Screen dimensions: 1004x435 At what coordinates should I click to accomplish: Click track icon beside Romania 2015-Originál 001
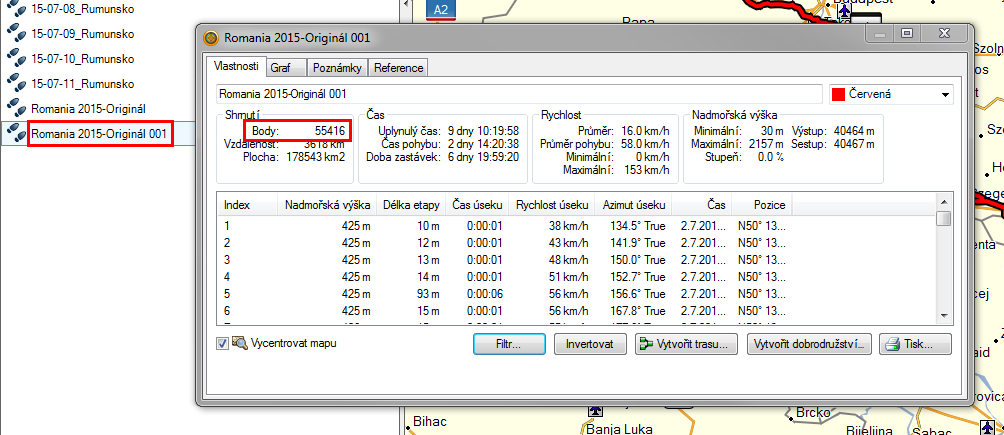point(16,133)
